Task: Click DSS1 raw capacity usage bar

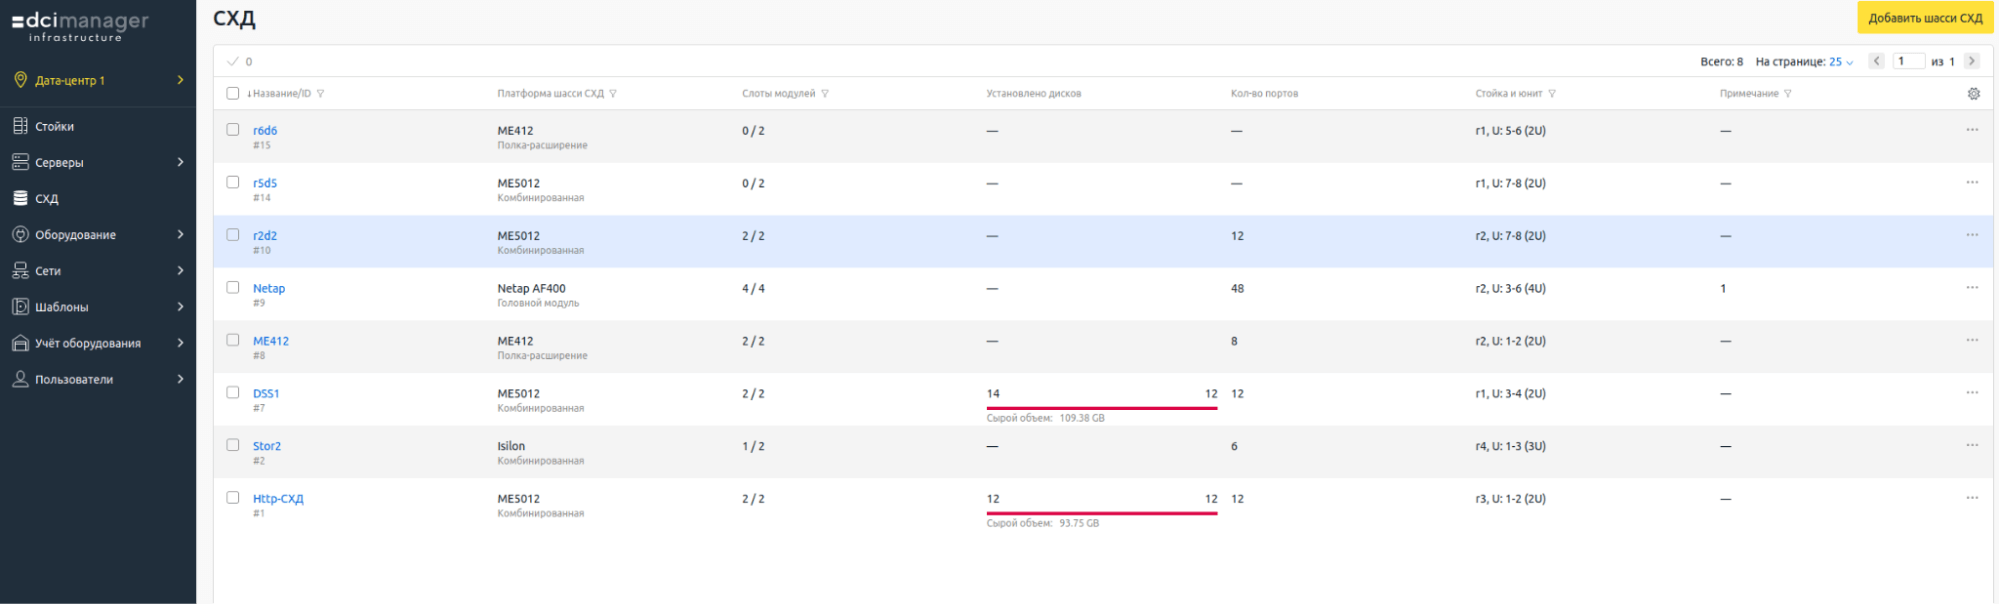Action: (x=1101, y=408)
